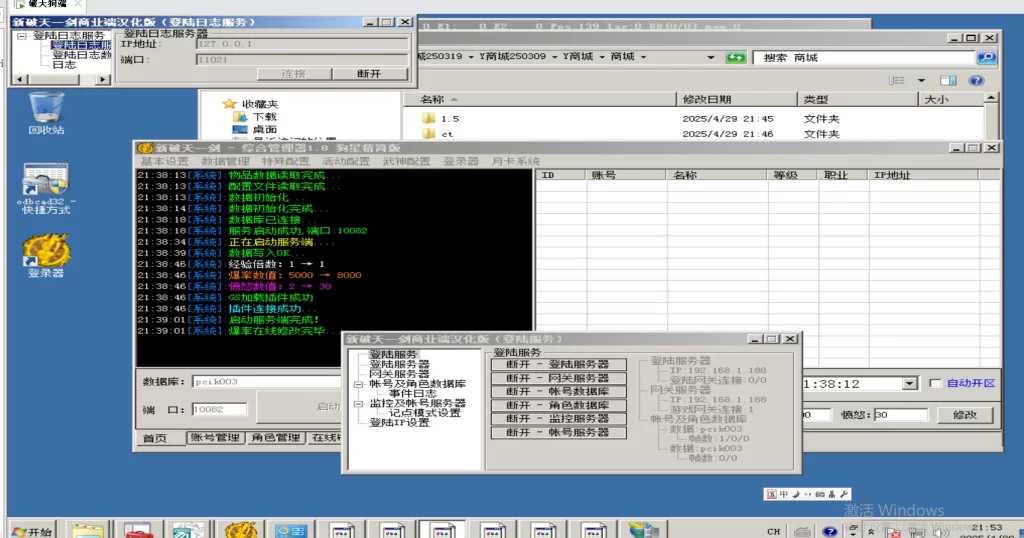The width and height of the screenshot is (1024, 538).
Task: Toggle the preview pane icon in Explorer
Action: pyautogui.click(x=948, y=80)
